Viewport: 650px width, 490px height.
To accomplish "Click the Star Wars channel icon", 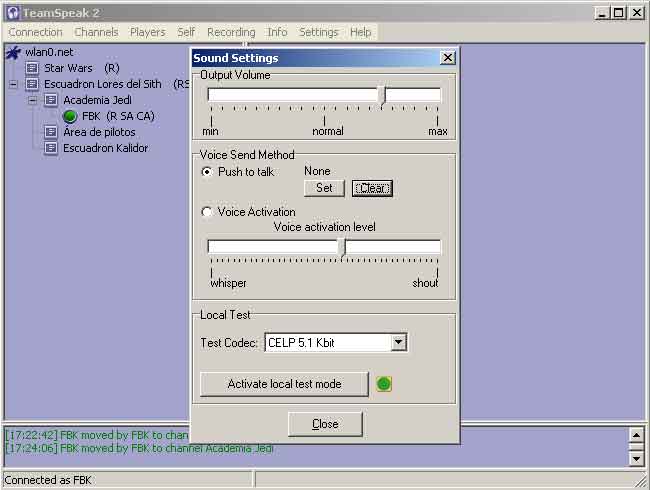I will (x=32, y=68).
